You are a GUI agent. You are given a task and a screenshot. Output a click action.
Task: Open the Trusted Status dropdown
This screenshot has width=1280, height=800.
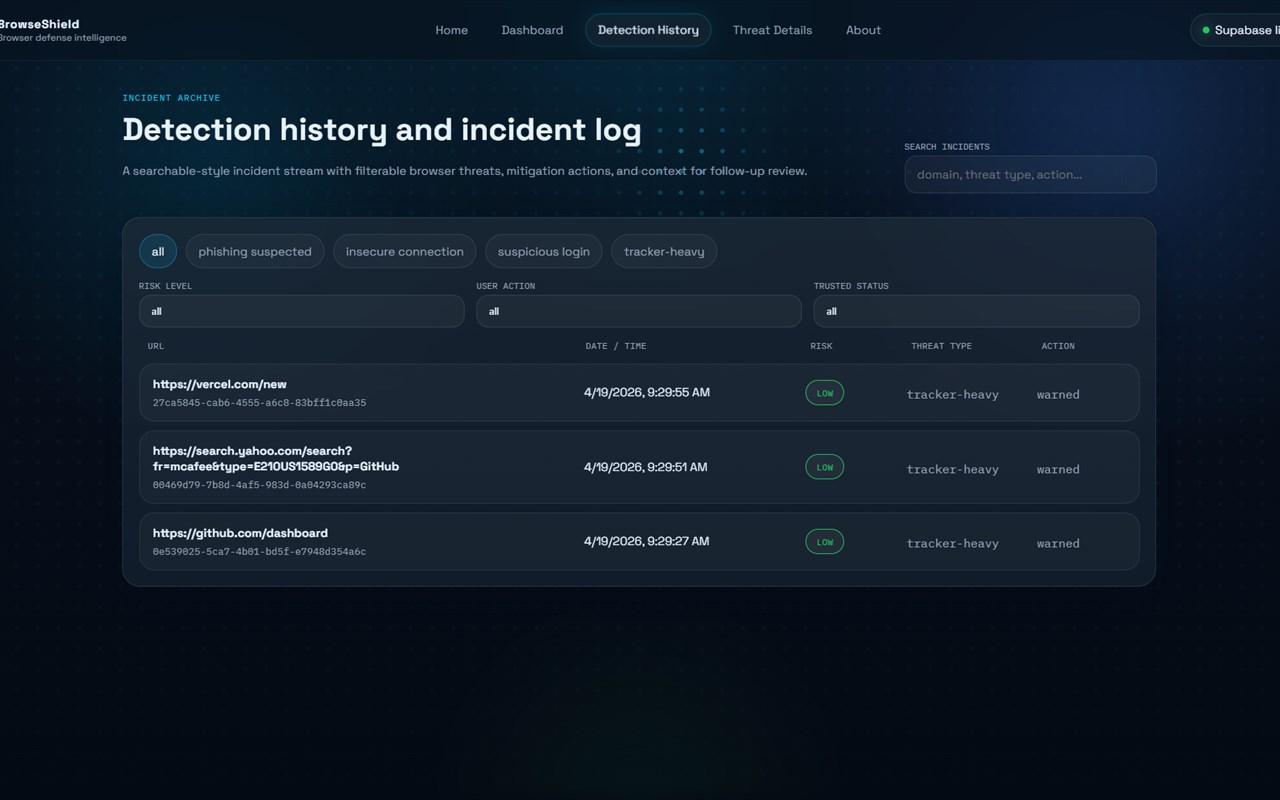pos(976,311)
